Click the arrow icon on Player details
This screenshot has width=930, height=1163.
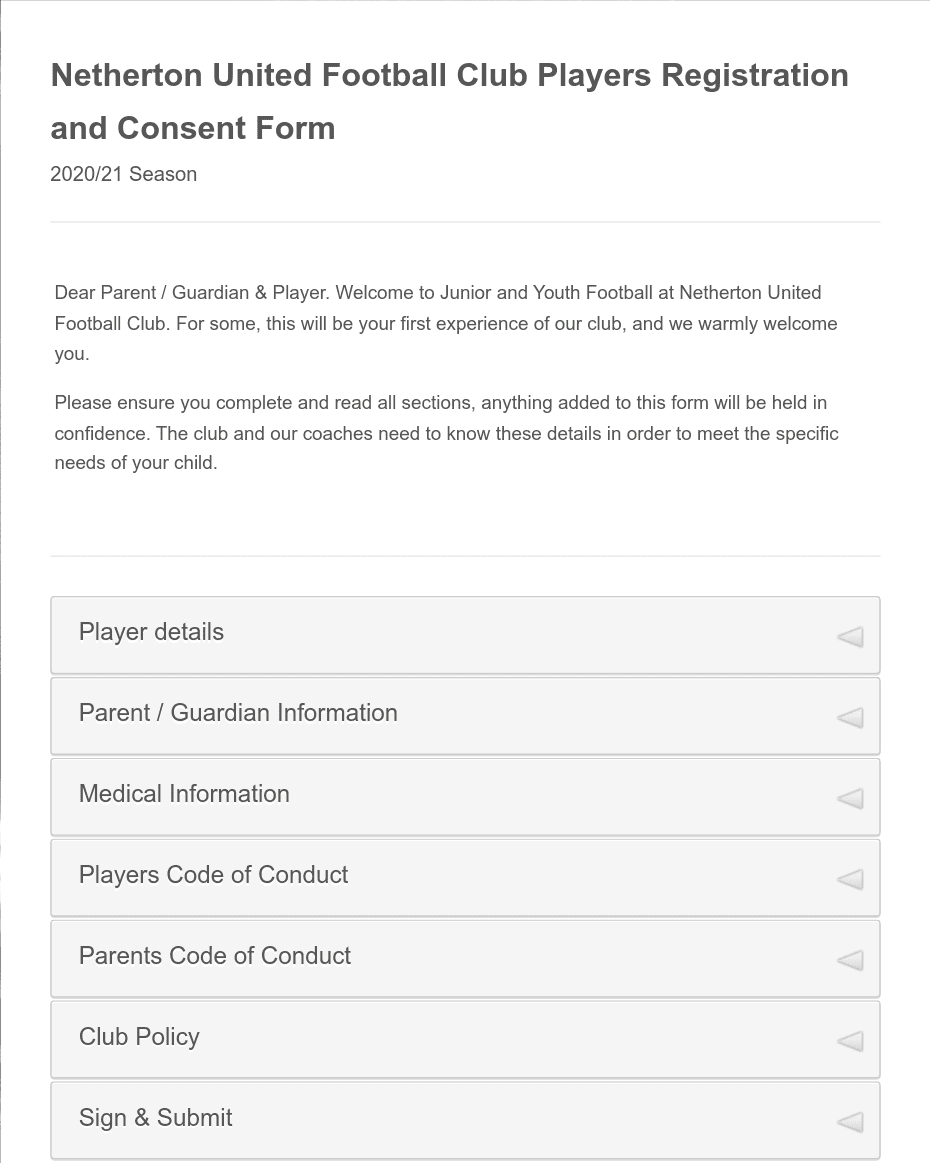click(850, 637)
